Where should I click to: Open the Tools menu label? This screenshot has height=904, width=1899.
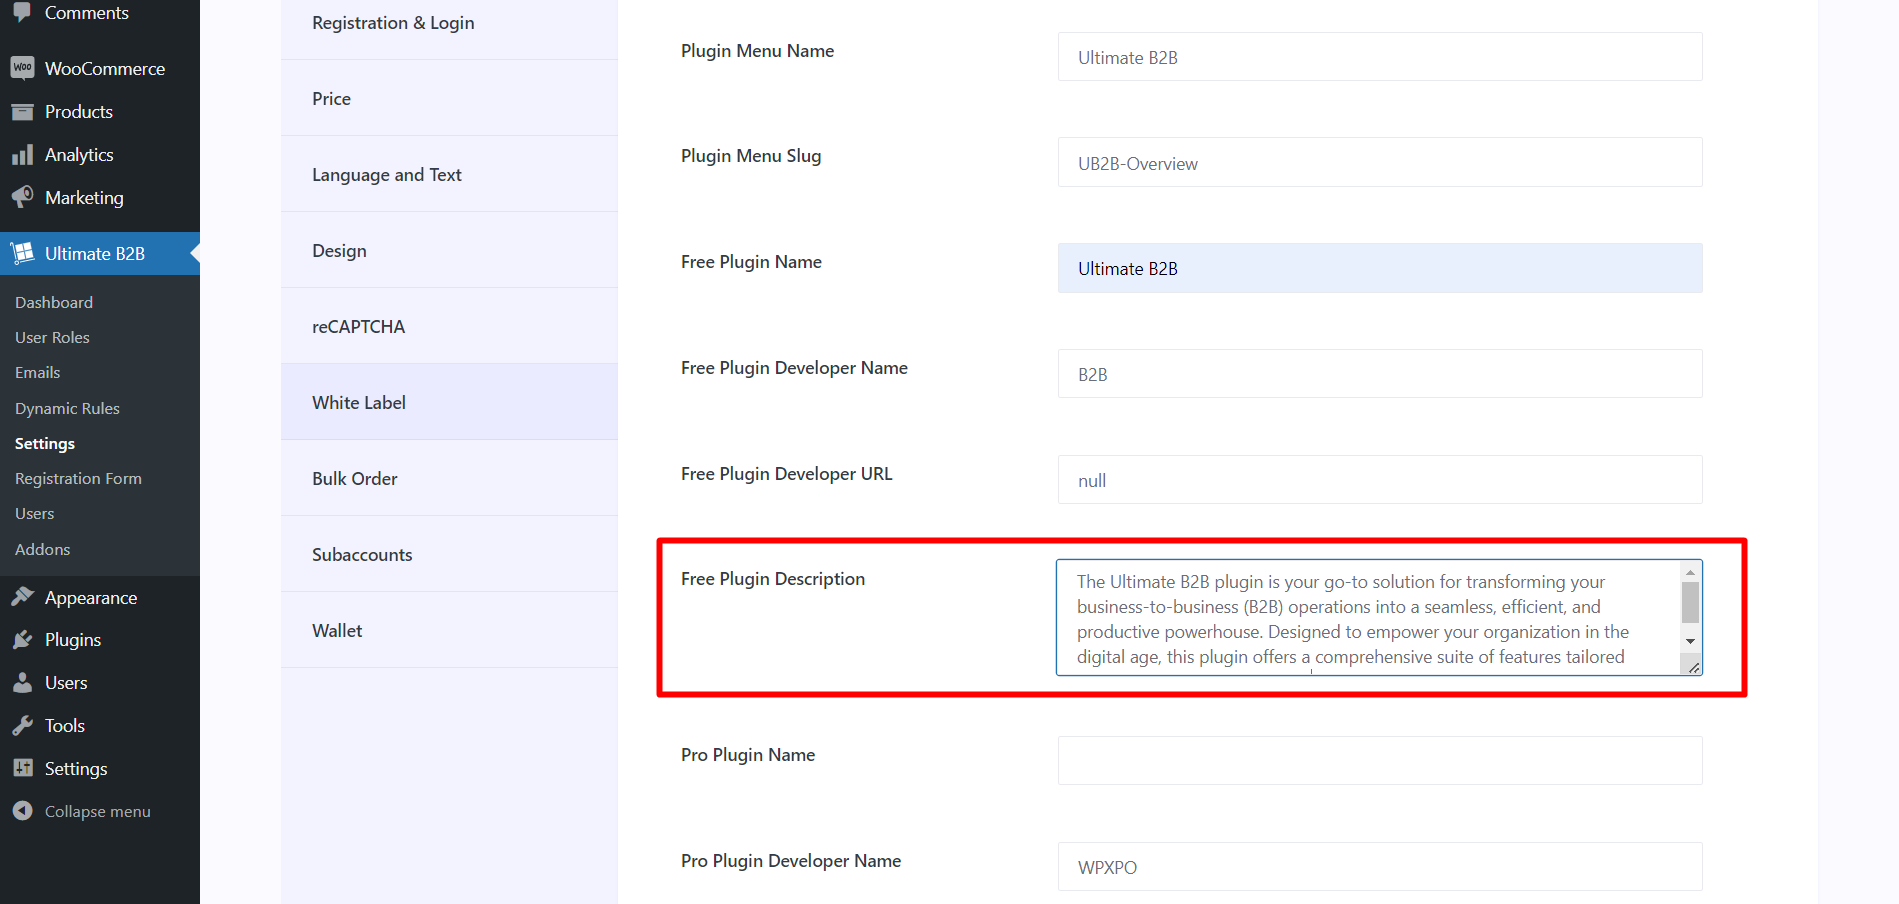click(65, 726)
